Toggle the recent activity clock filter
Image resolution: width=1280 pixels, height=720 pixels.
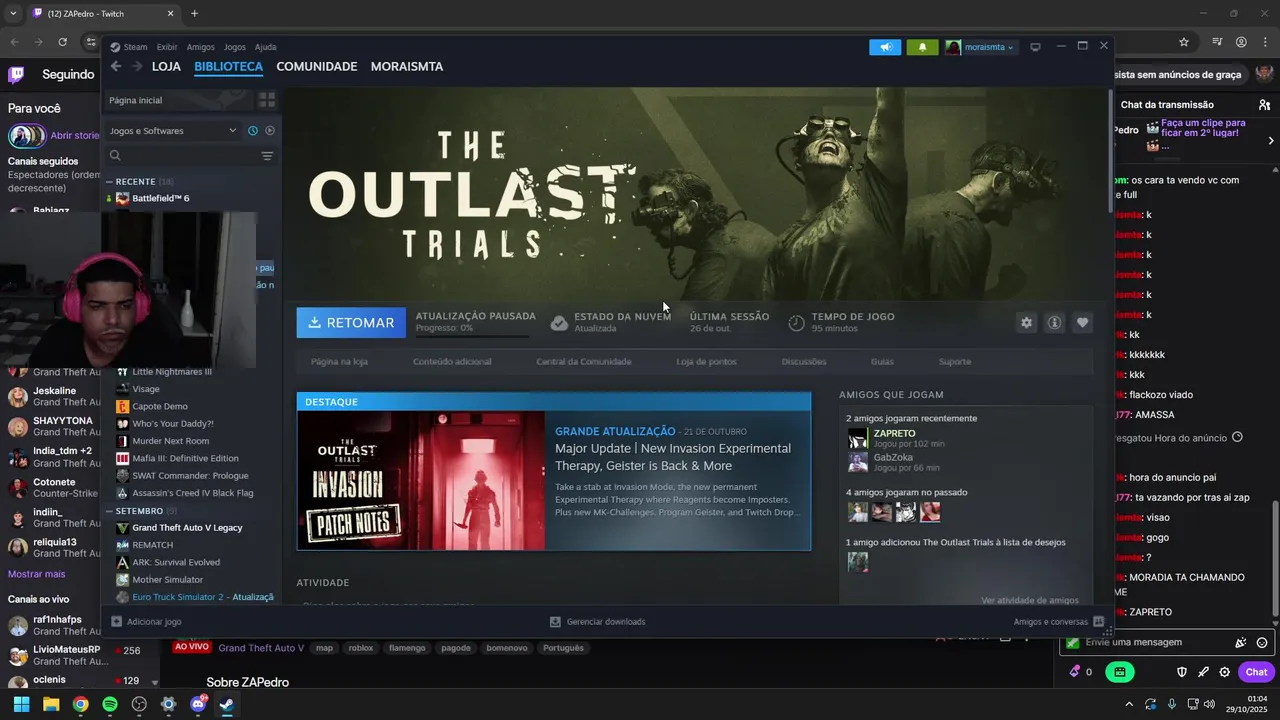253,130
